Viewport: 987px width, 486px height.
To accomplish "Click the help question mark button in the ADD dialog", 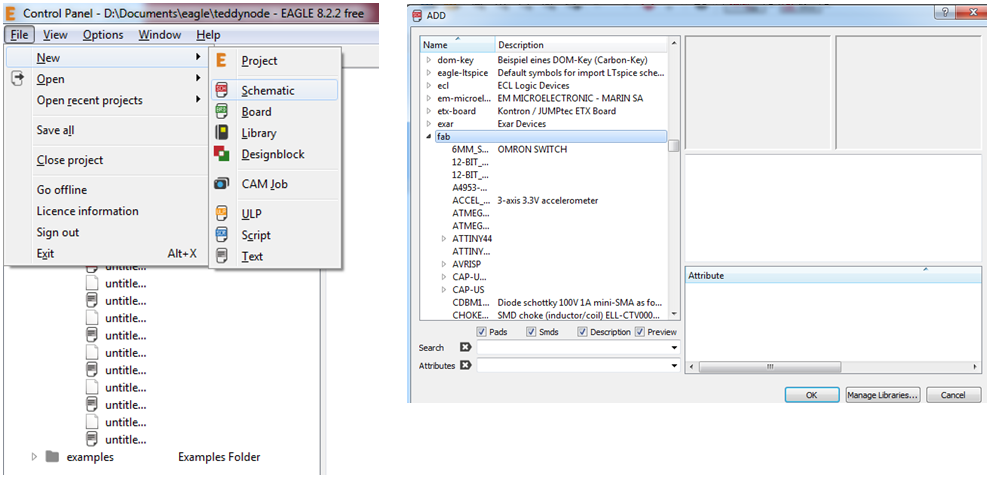I will [945, 12].
